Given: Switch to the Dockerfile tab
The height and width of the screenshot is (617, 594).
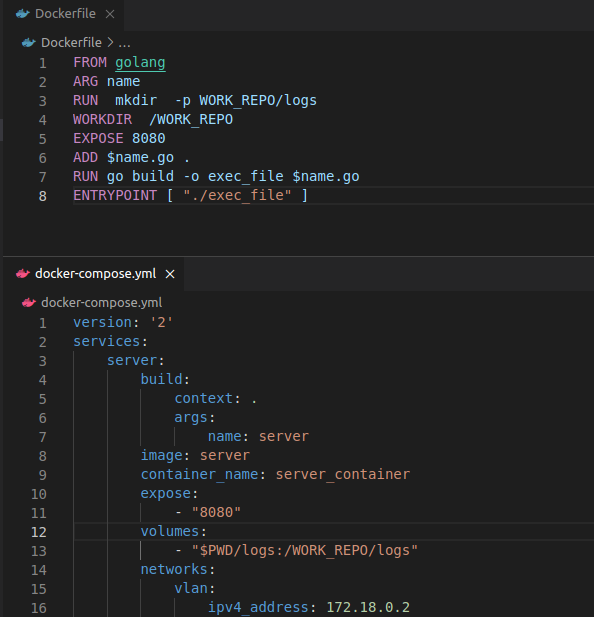Looking at the screenshot, I should point(63,15).
